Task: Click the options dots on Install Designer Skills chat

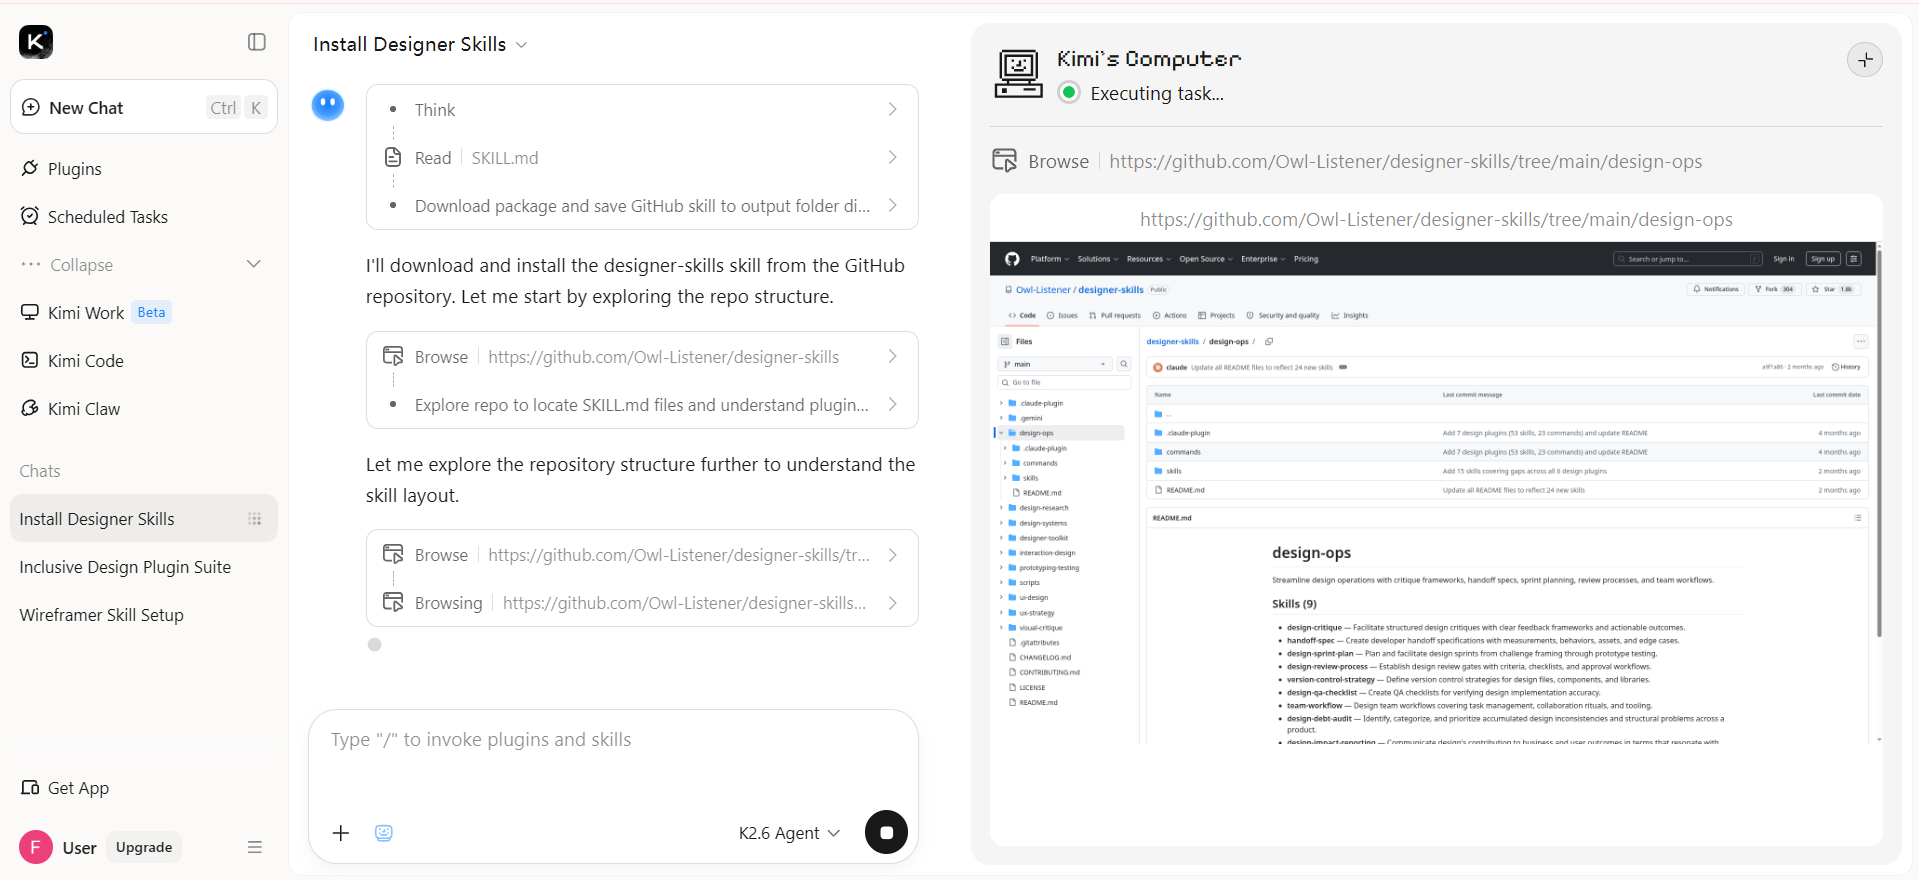Action: (x=255, y=519)
